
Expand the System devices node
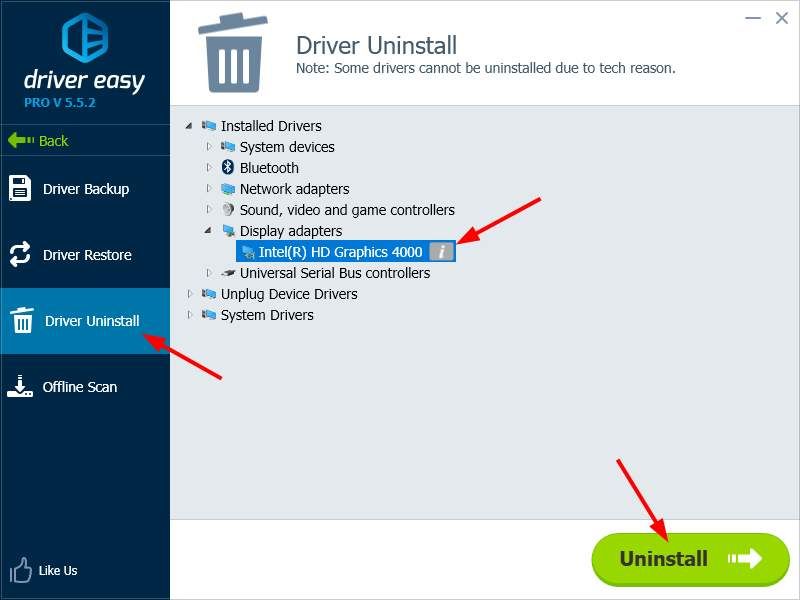click(x=209, y=147)
